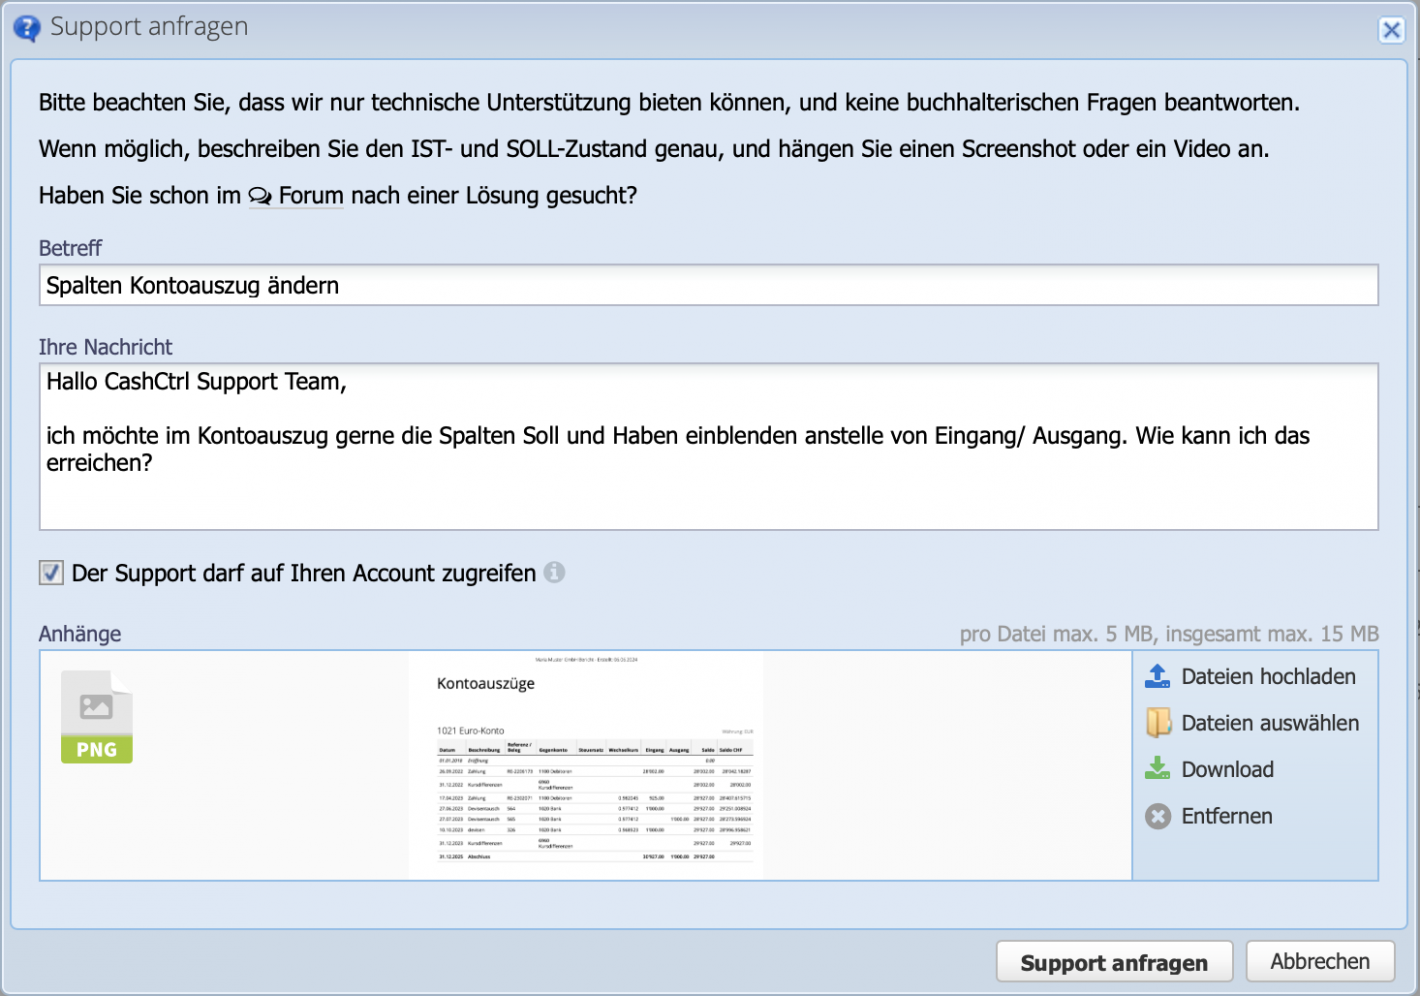Click the help icon in the dialog title bar
Viewport: 1420px width, 996px height.
coord(27,28)
